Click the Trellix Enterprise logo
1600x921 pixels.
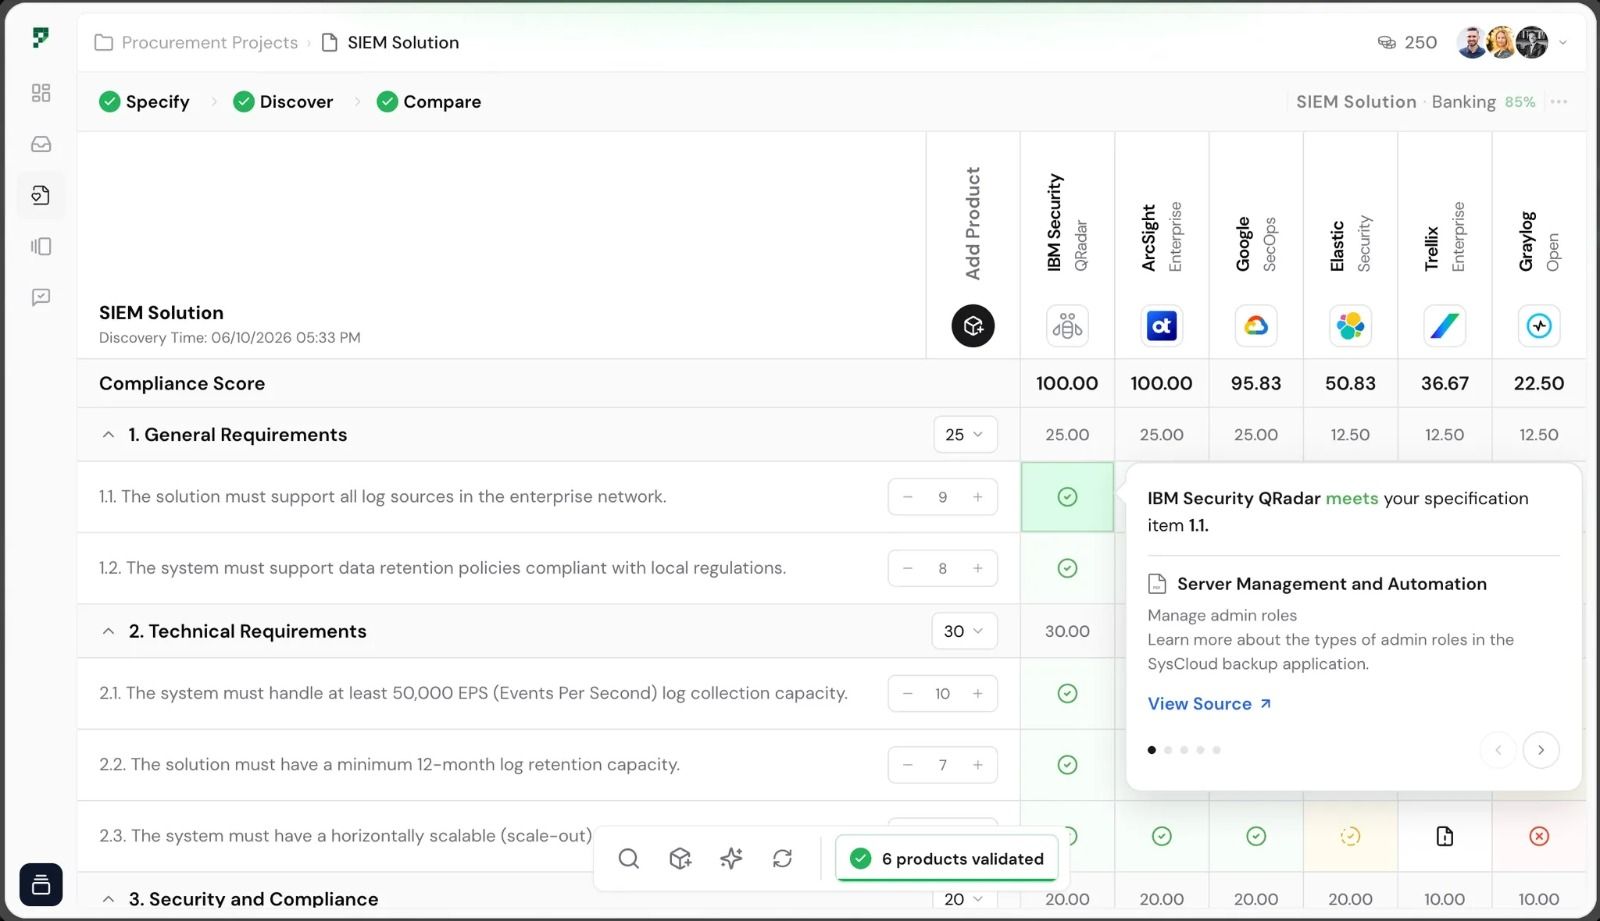pos(1445,326)
